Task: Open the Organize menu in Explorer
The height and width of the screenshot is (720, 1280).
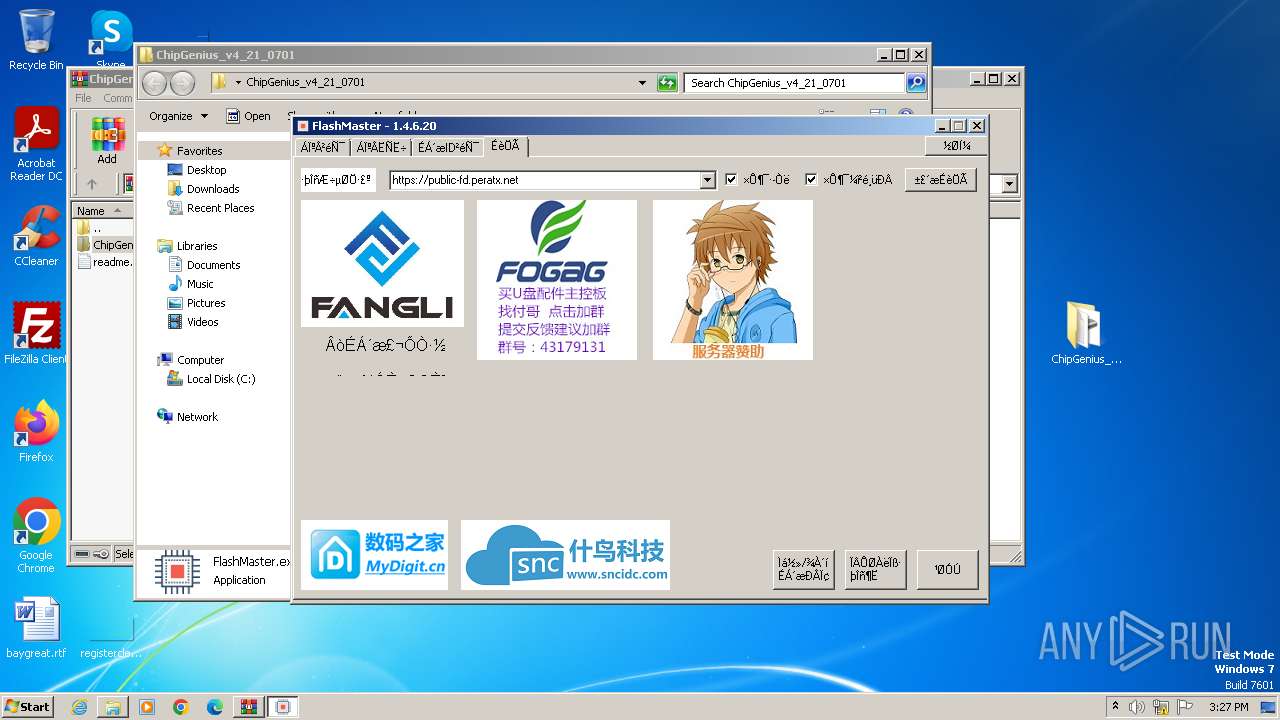Action: point(178,116)
